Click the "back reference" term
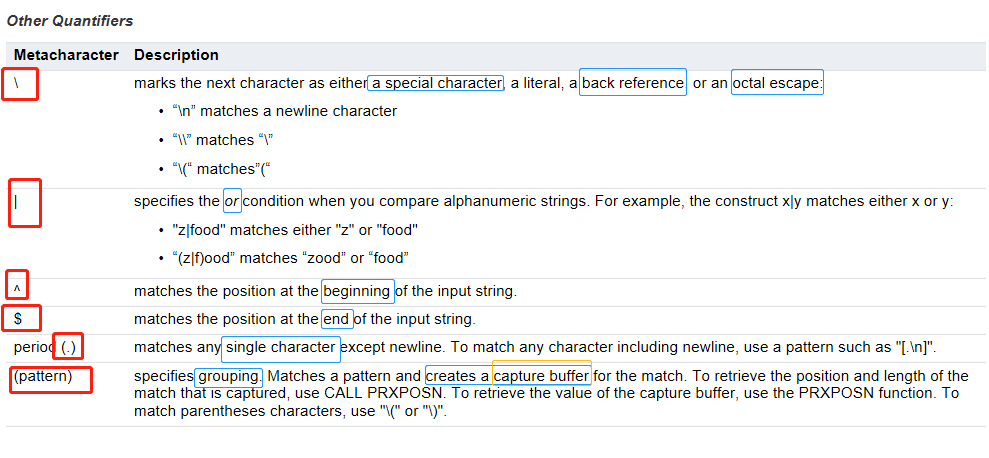989x458 pixels. 633,83
